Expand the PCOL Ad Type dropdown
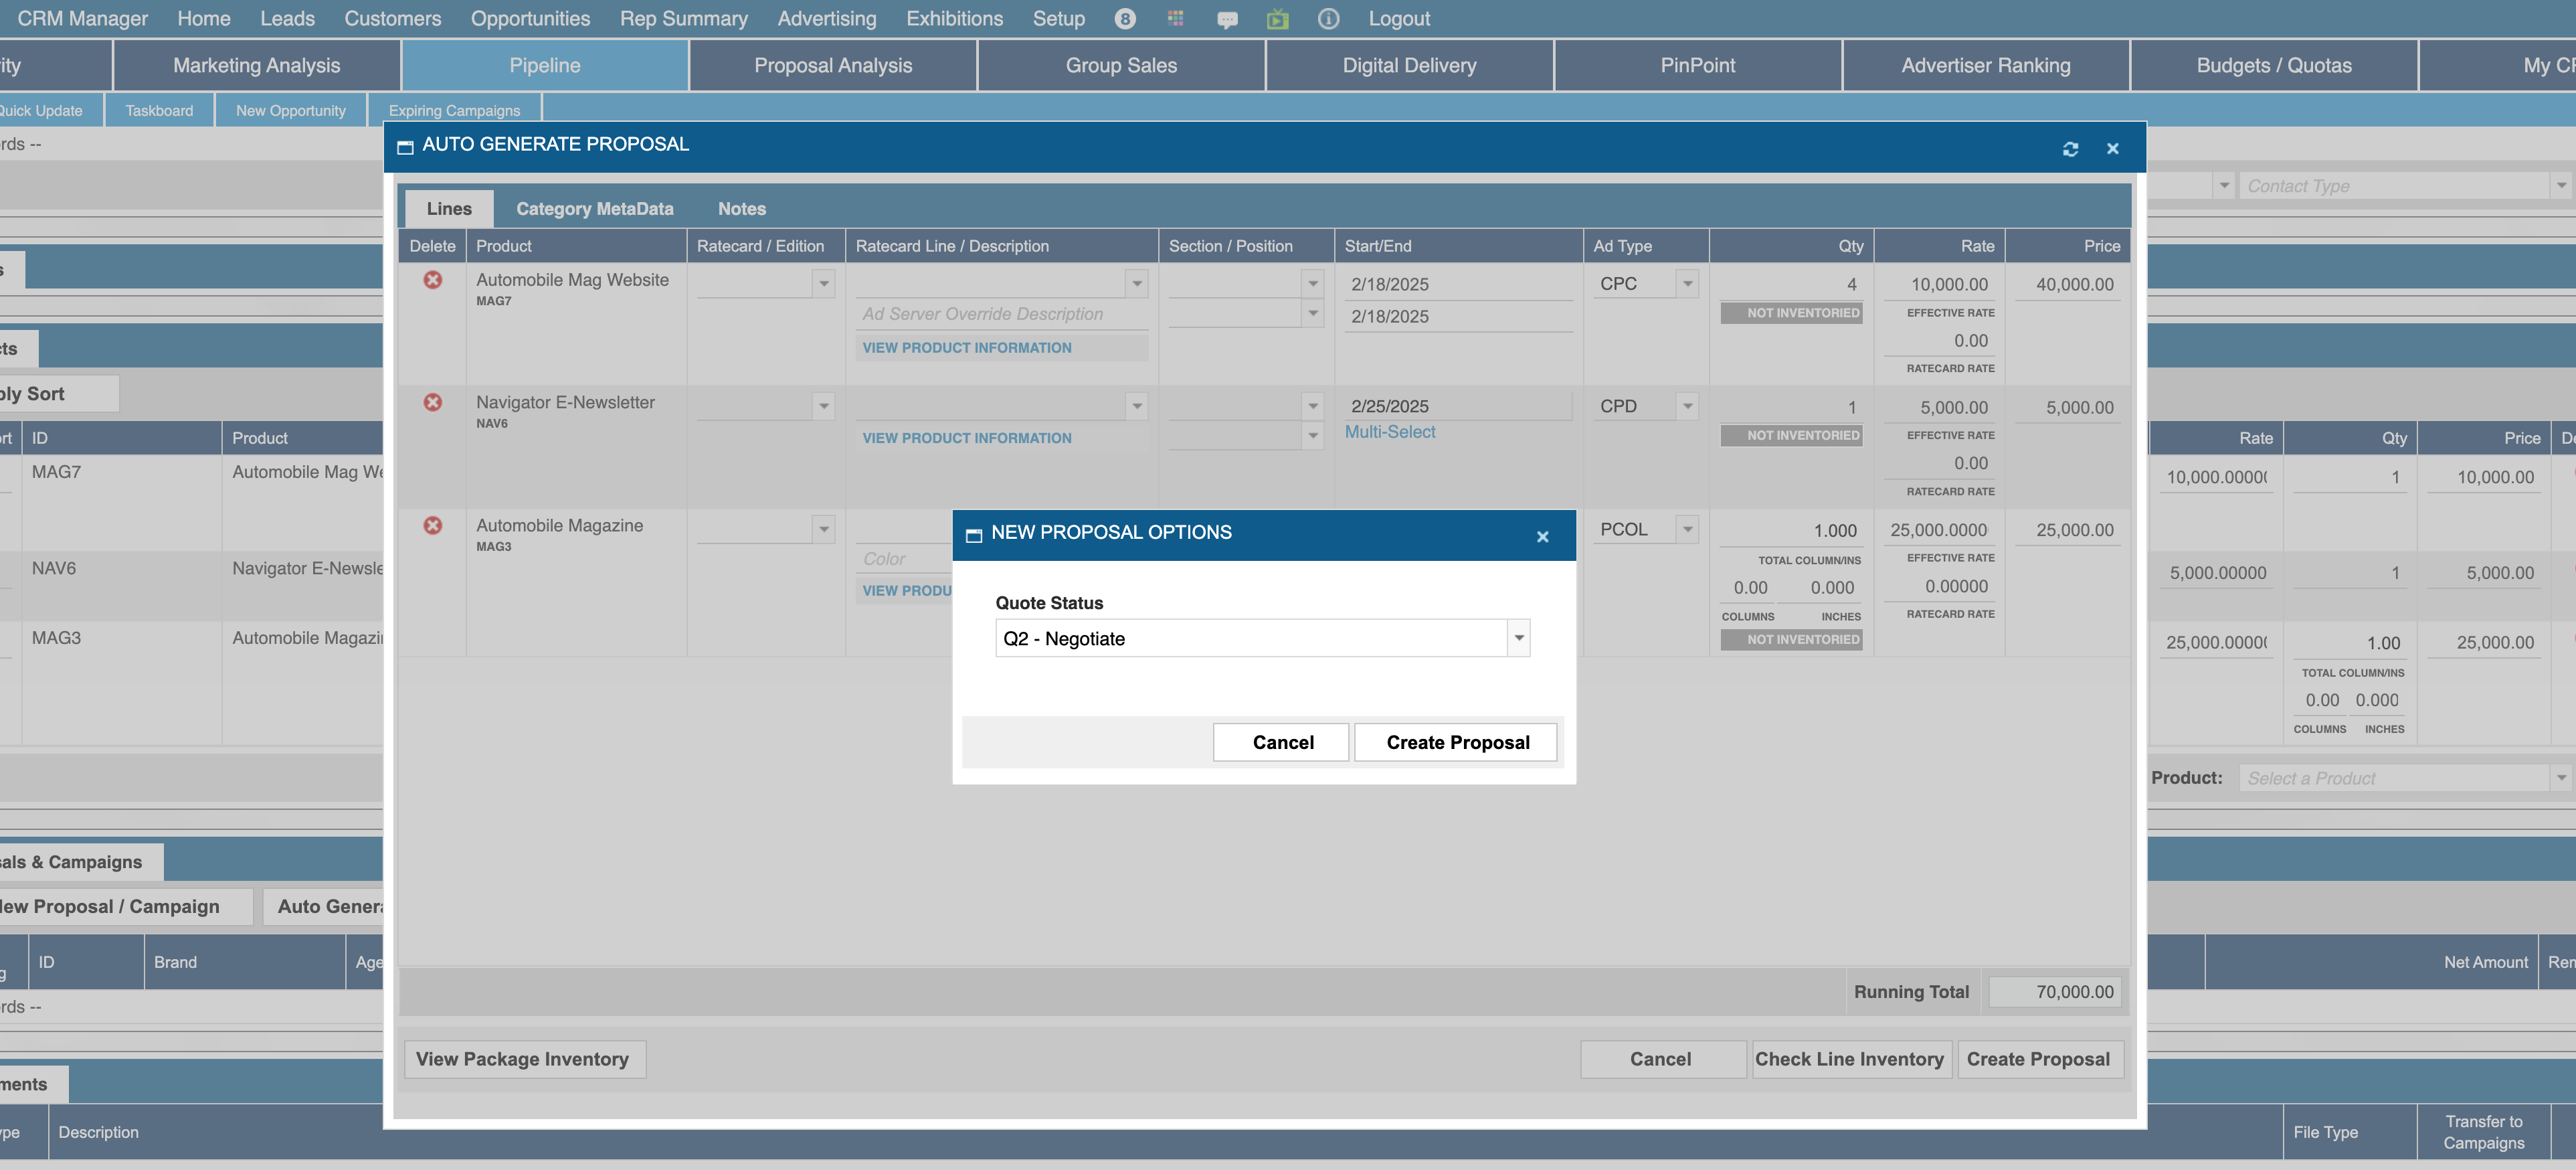2576x1170 pixels. [x=1687, y=529]
